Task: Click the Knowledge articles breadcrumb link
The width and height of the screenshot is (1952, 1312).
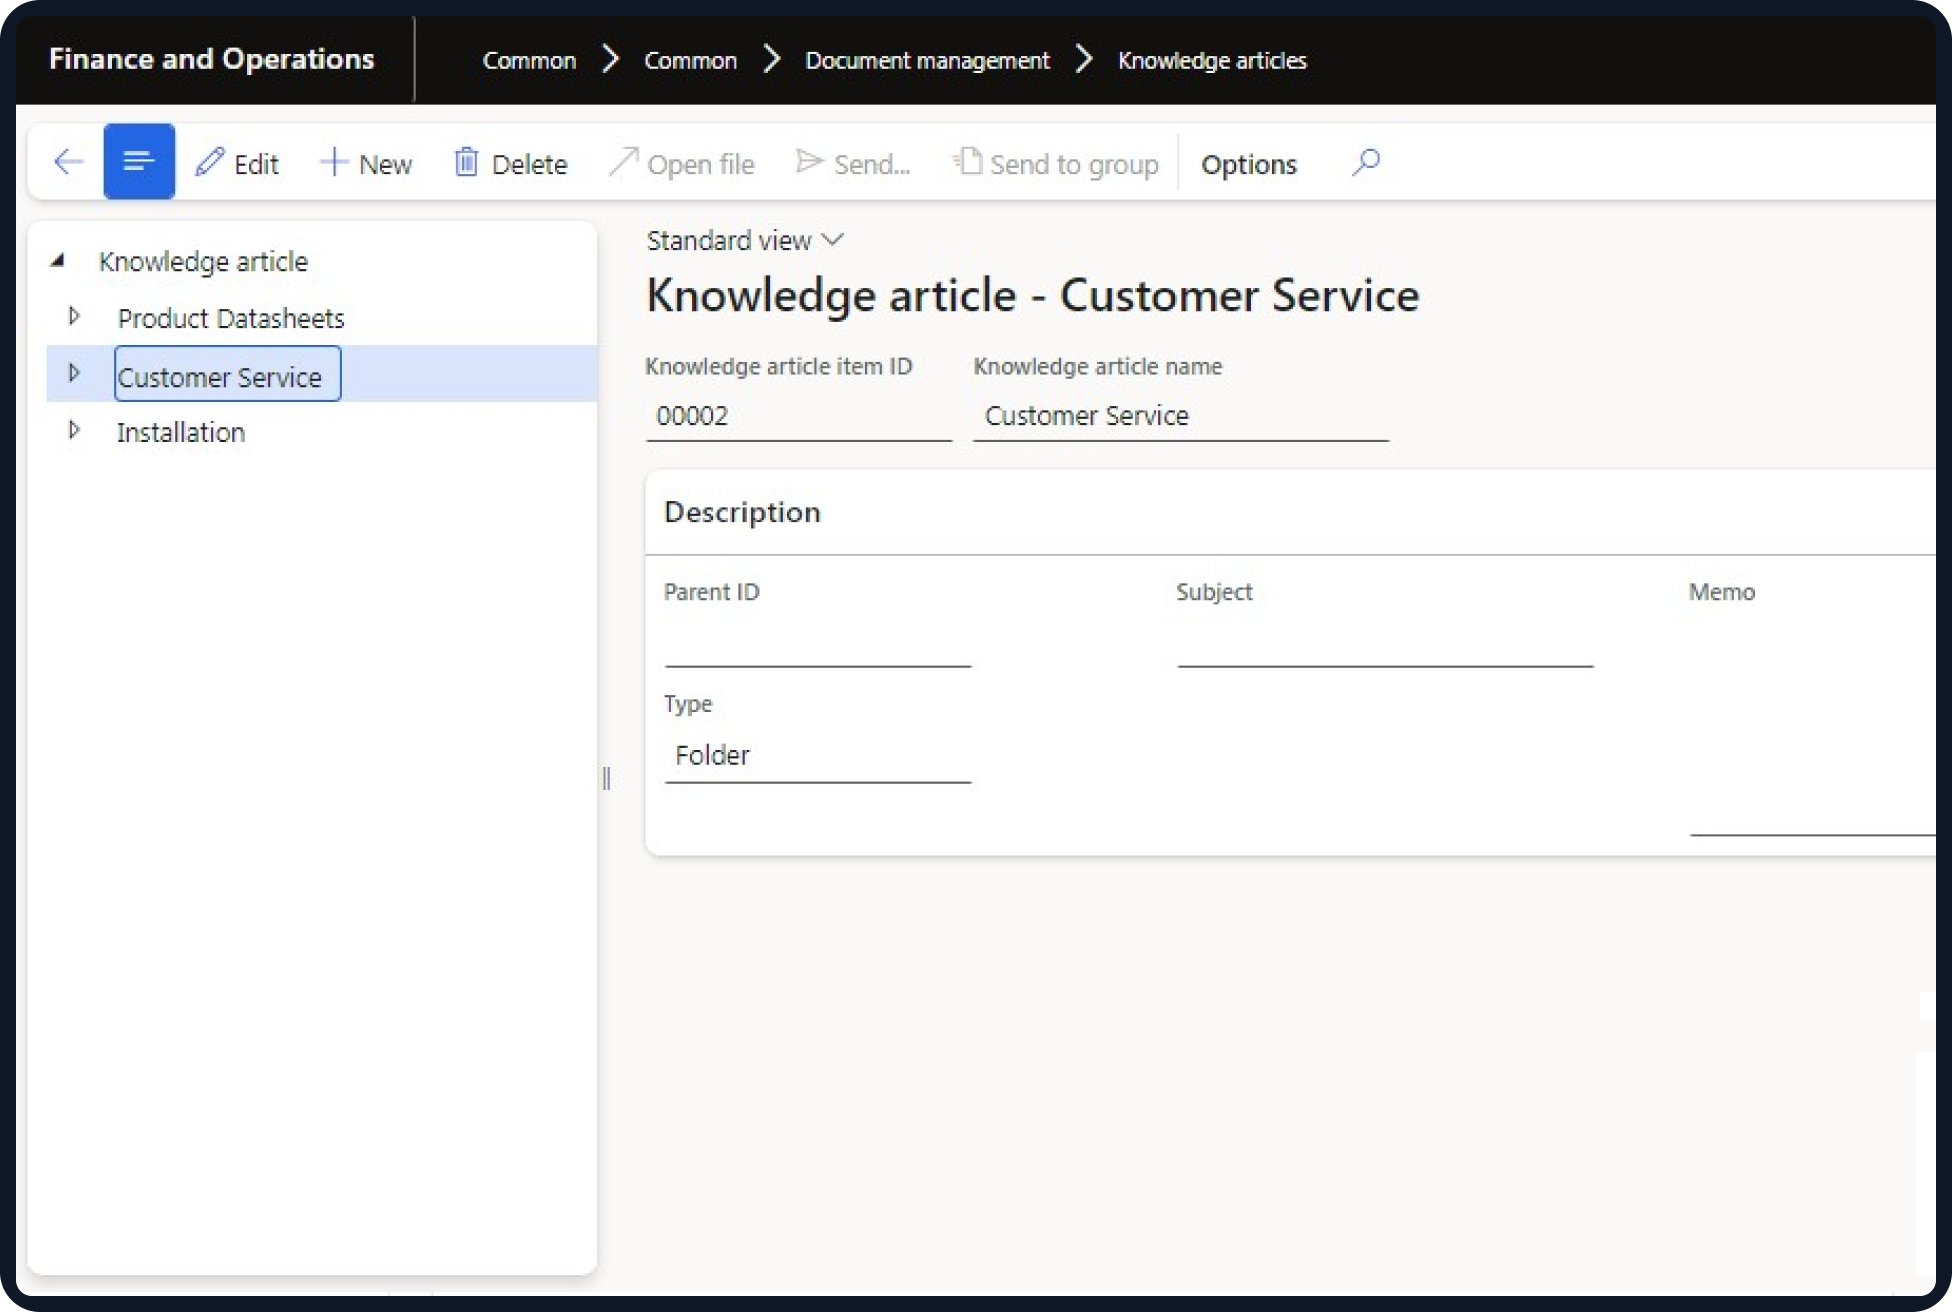Action: pos(1212,61)
